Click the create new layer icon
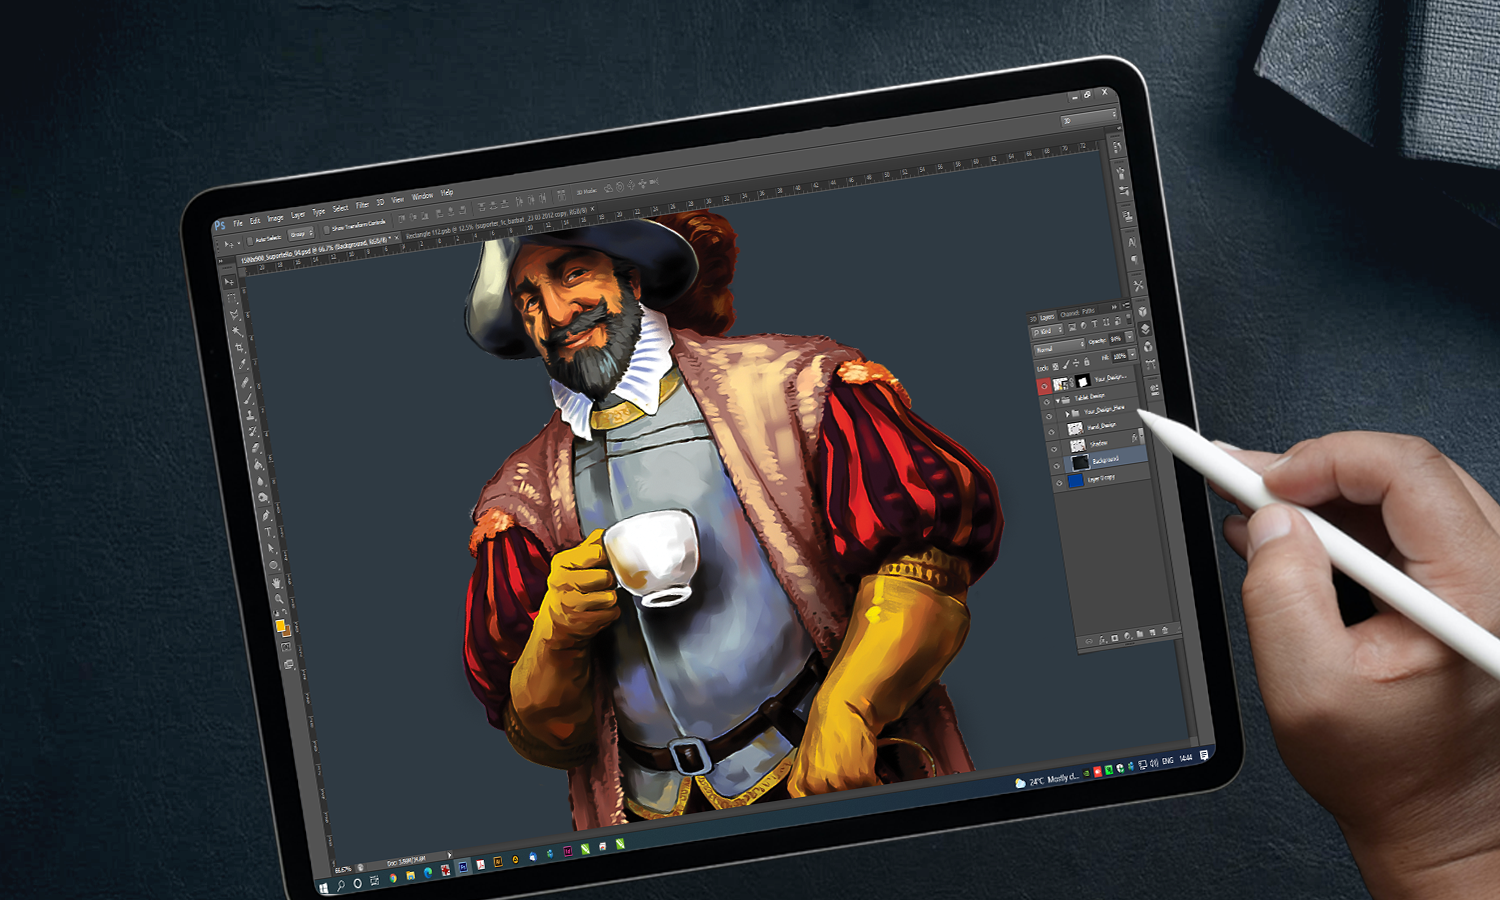Image resolution: width=1500 pixels, height=900 pixels. coord(1152,632)
